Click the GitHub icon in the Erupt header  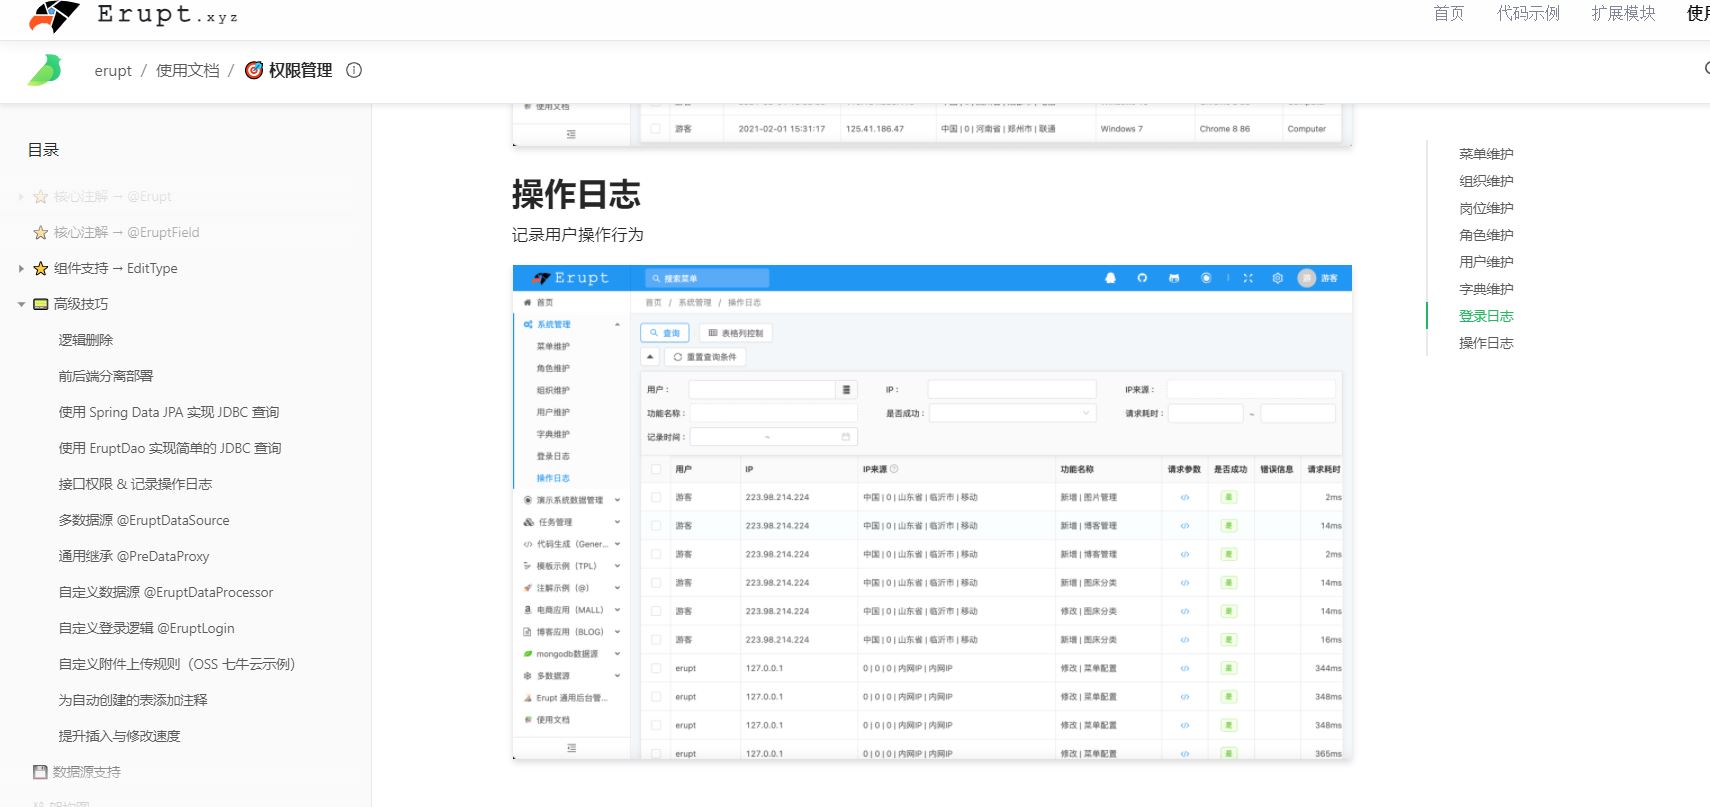pos(1142,278)
